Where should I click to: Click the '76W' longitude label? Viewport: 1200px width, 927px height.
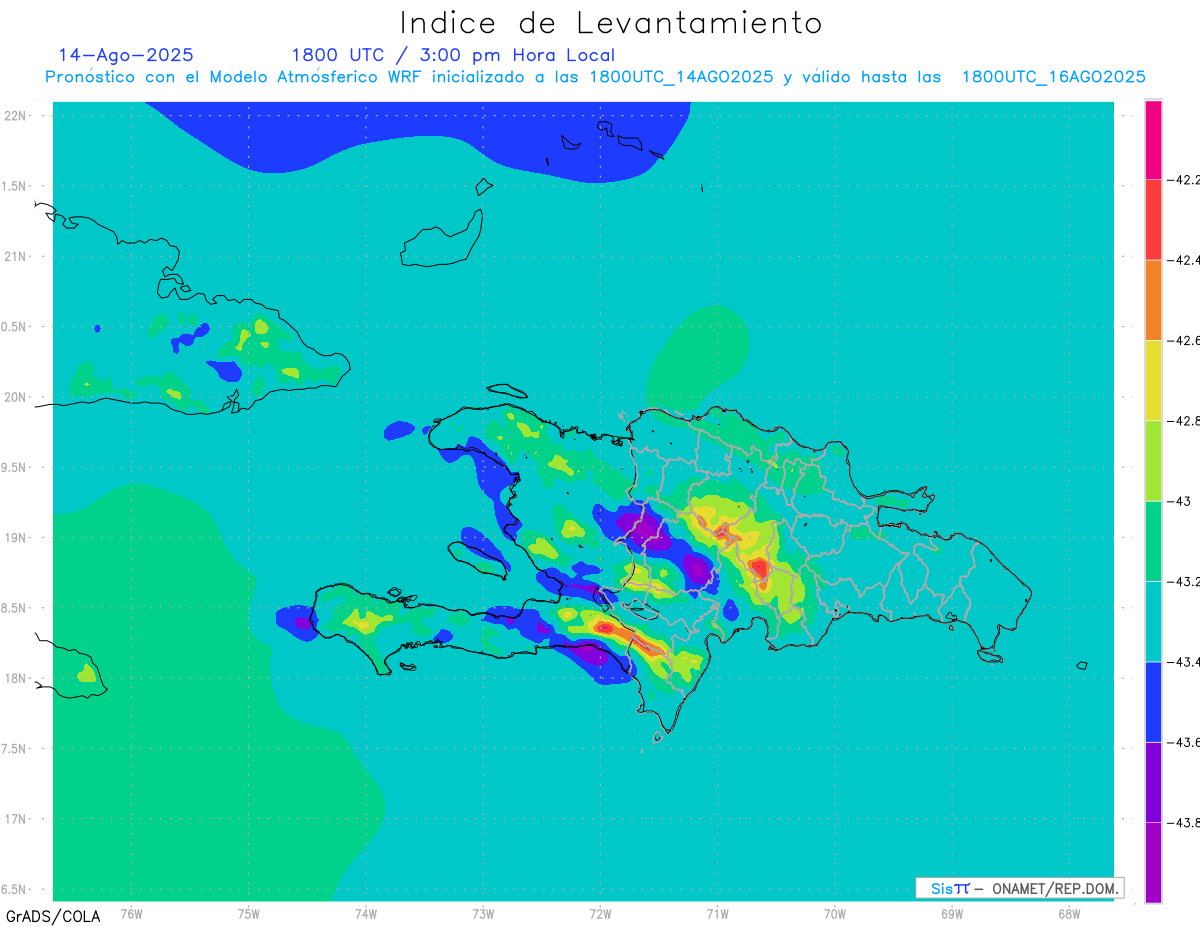click(131, 913)
